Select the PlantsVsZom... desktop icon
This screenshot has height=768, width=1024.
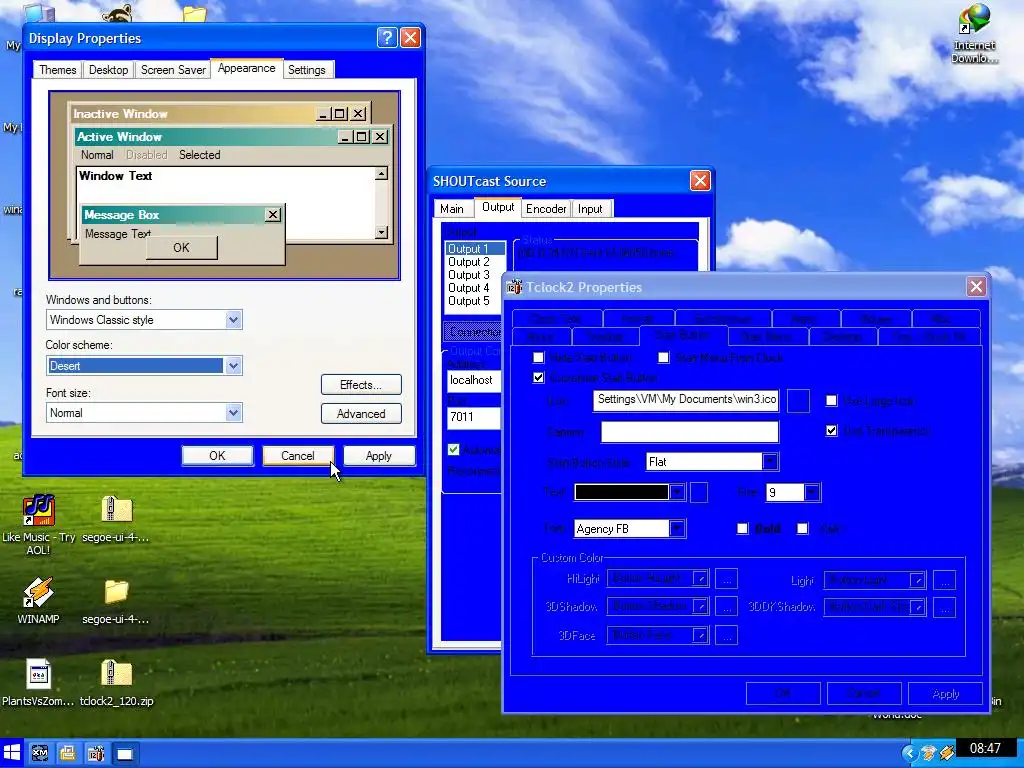pos(38,674)
